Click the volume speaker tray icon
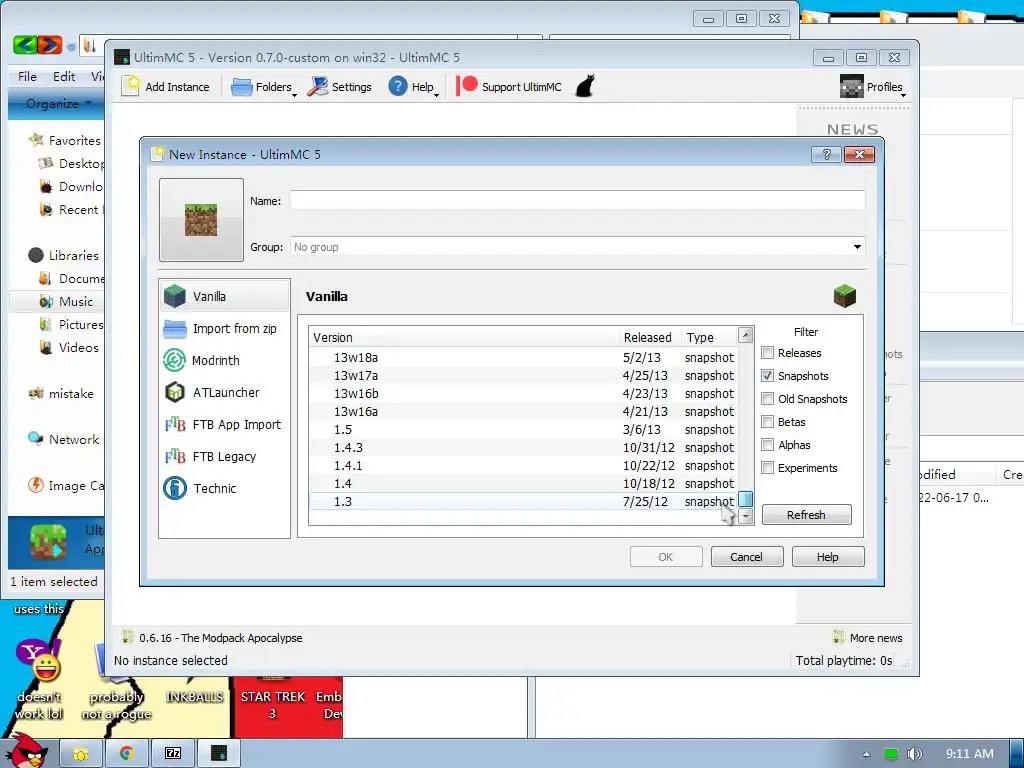This screenshot has height=768, width=1024. pyautogui.click(x=914, y=754)
